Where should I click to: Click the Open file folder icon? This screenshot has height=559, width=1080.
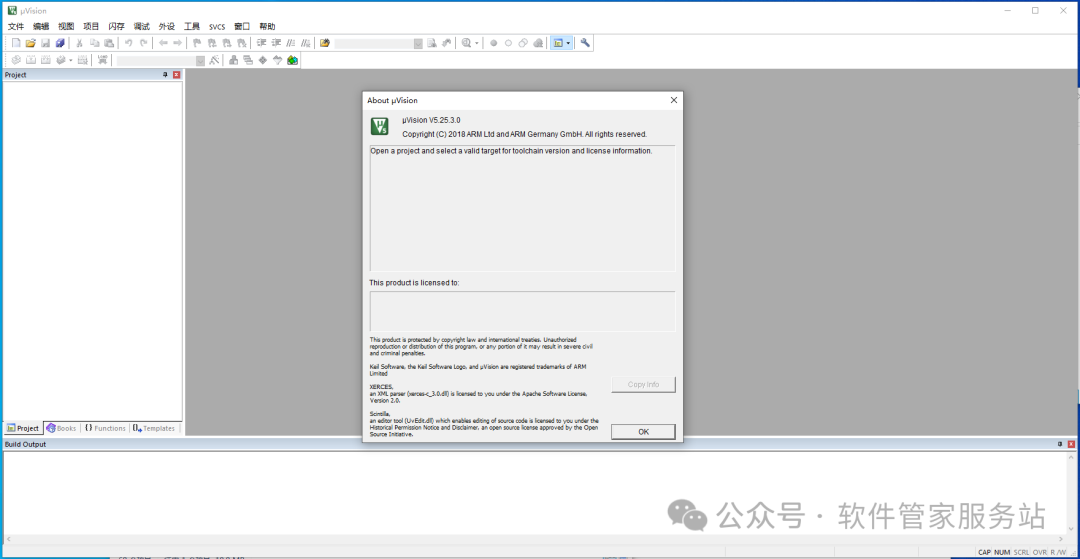30,43
